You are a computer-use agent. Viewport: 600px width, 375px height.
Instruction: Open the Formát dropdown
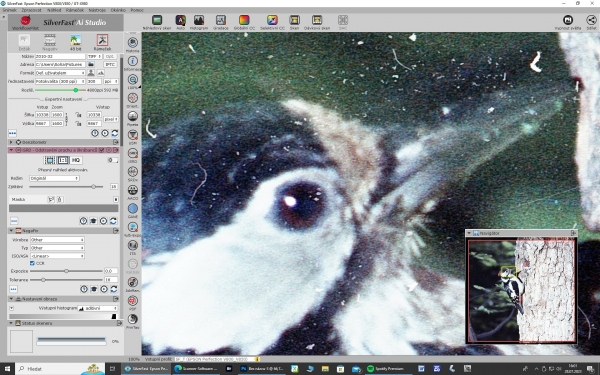click(60, 73)
